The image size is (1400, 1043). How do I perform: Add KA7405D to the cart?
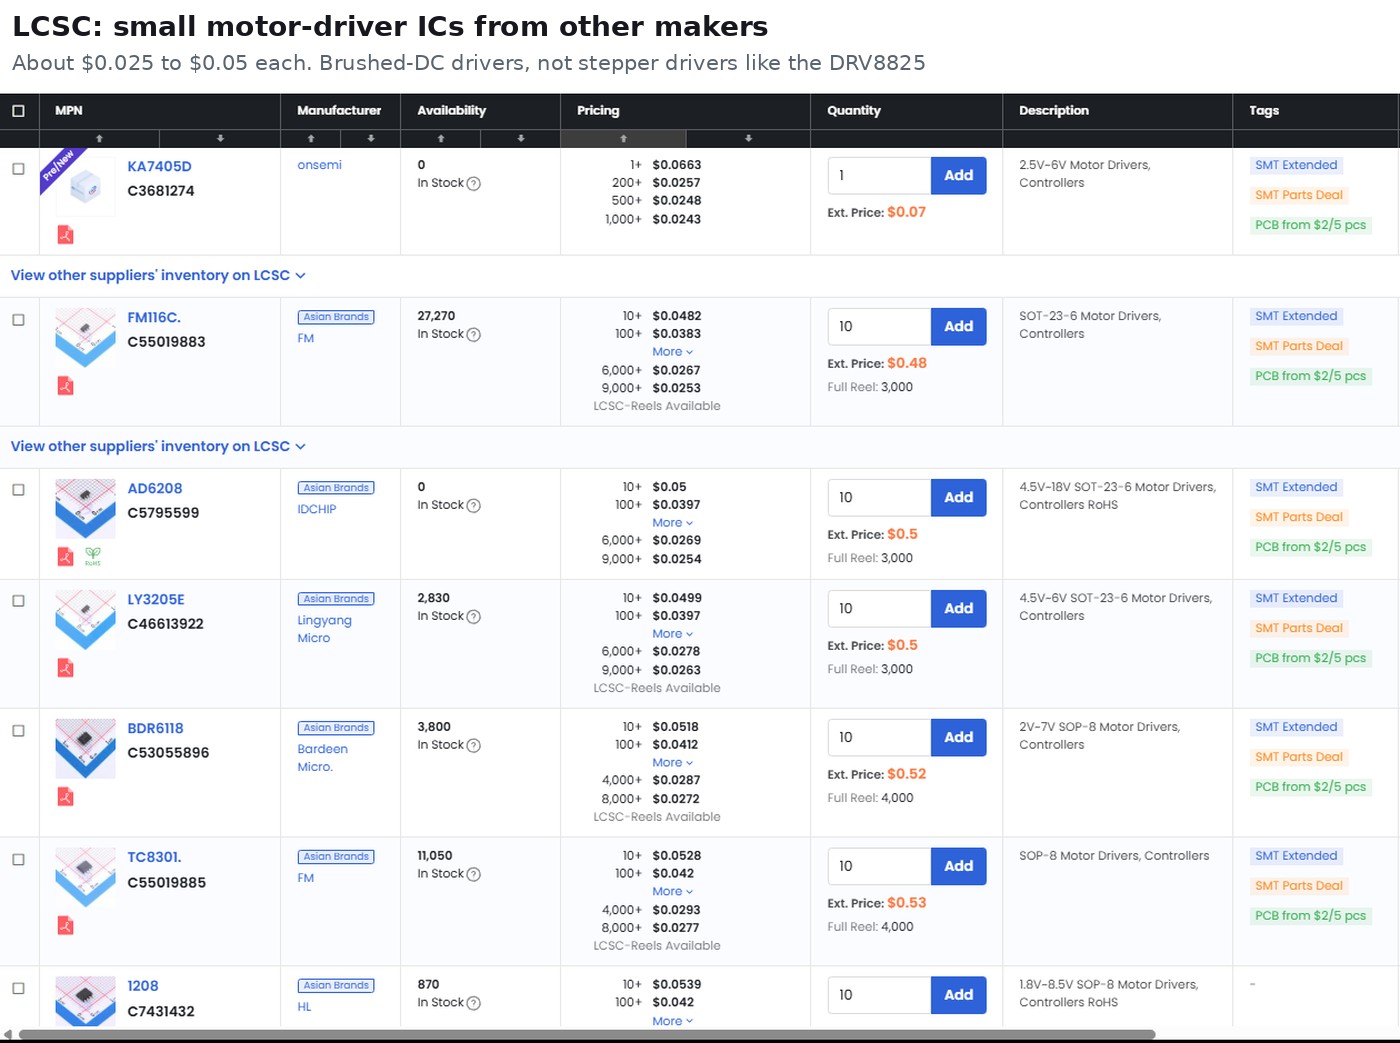coord(958,176)
